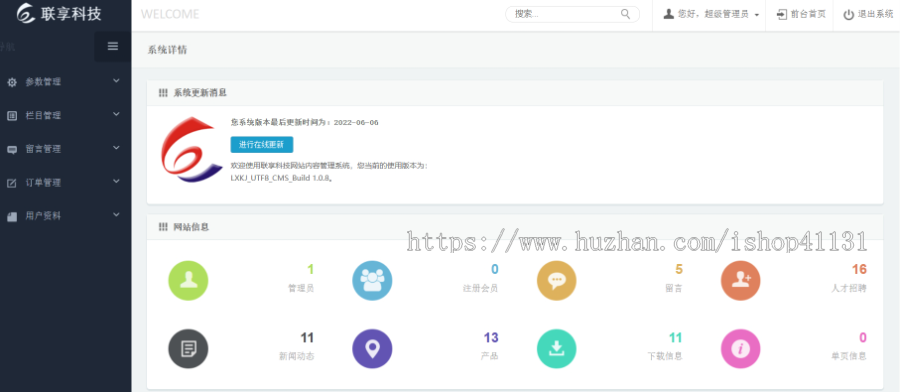Click the 系统详情 page title
This screenshot has height=392, width=900.
168,50
